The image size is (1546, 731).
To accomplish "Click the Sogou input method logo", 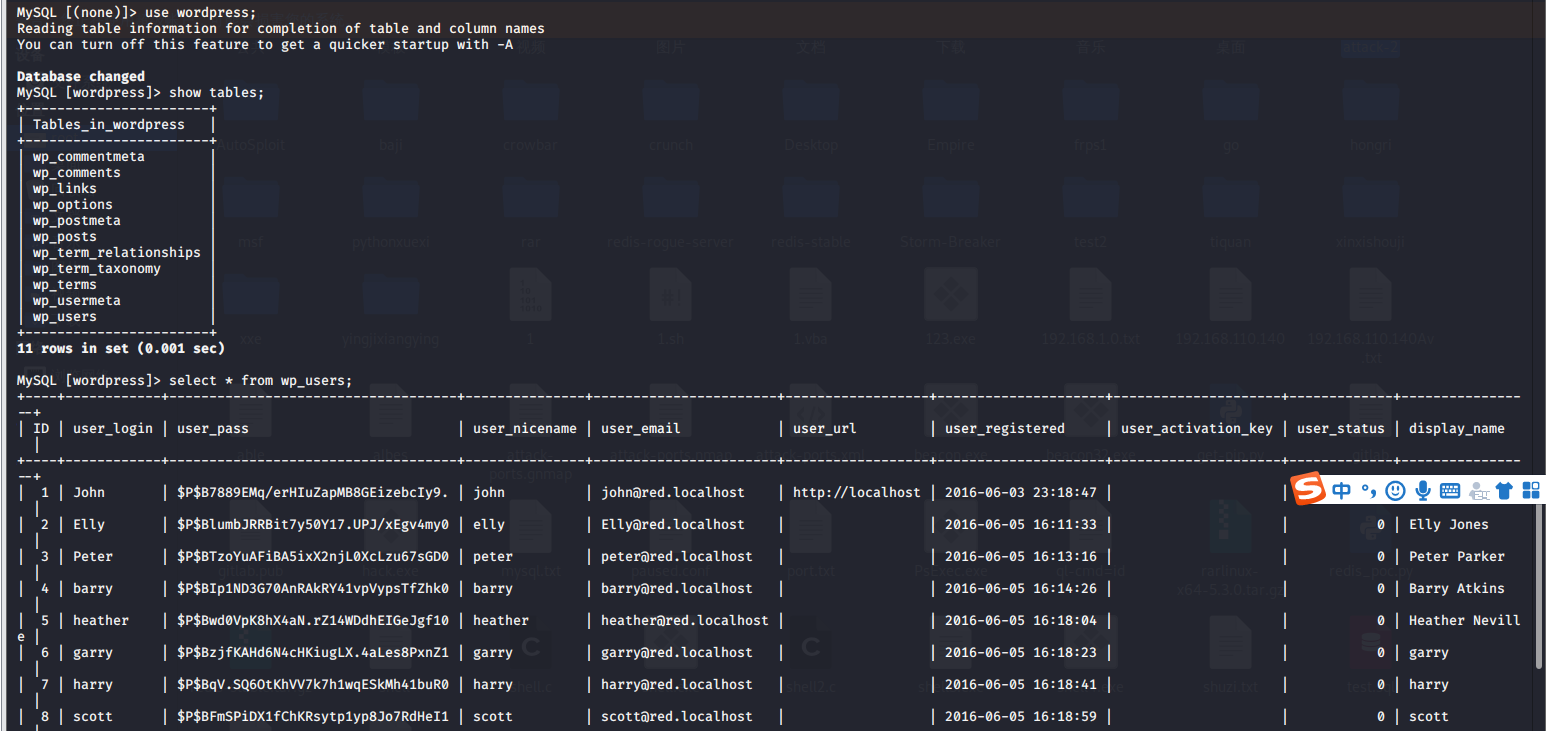I will pos(1308,489).
